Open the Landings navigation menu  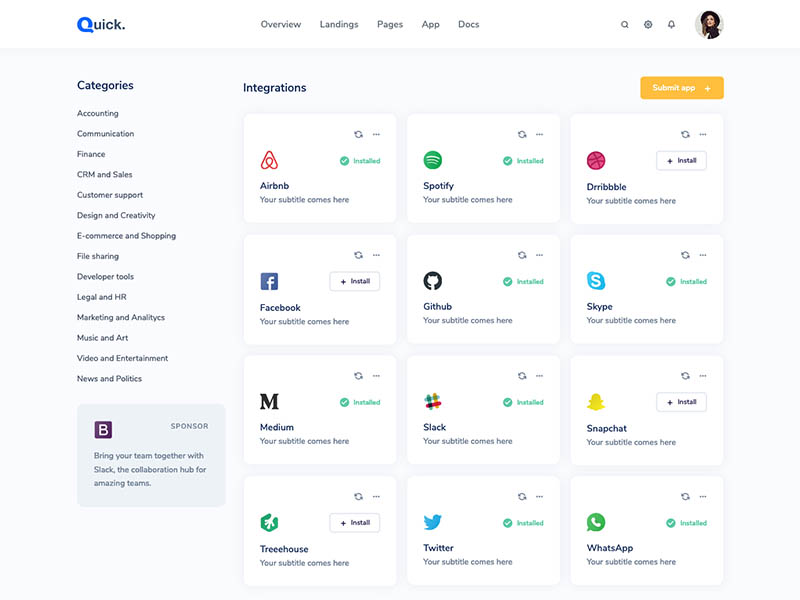[339, 25]
